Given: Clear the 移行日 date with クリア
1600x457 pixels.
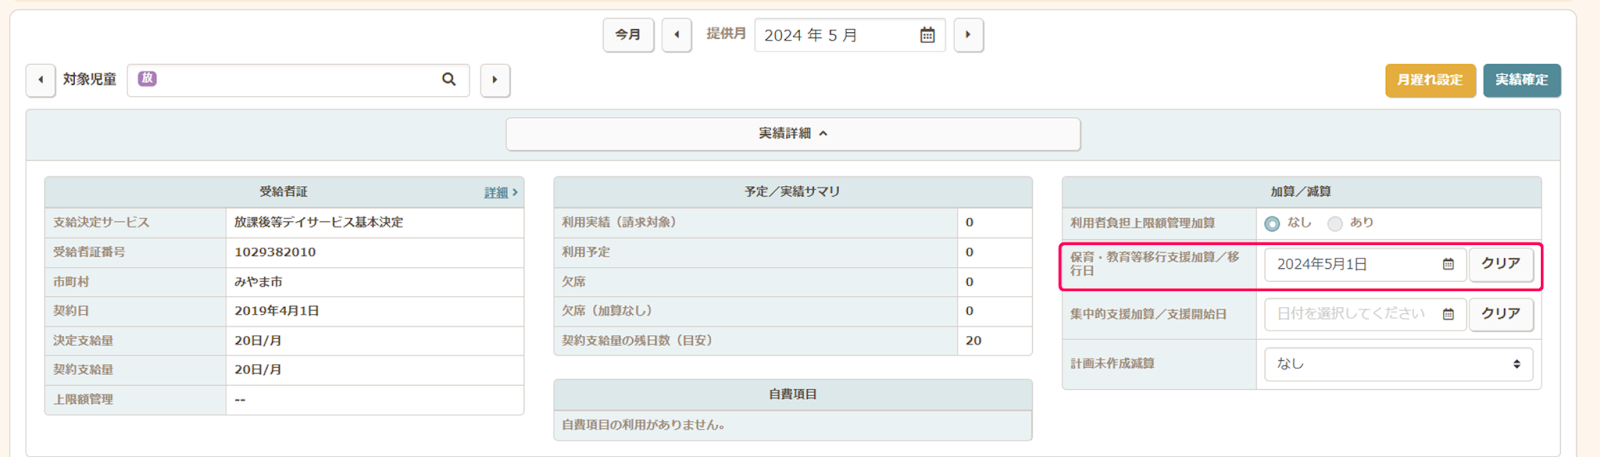Looking at the screenshot, I should coord(1500,264).
